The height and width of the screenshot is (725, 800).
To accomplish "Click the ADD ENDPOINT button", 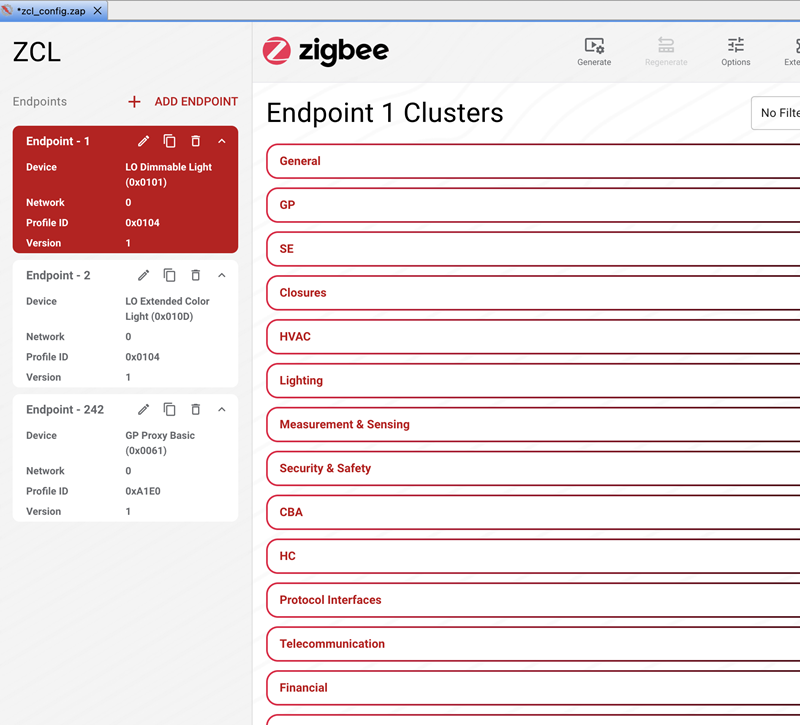I will [184, 102].
